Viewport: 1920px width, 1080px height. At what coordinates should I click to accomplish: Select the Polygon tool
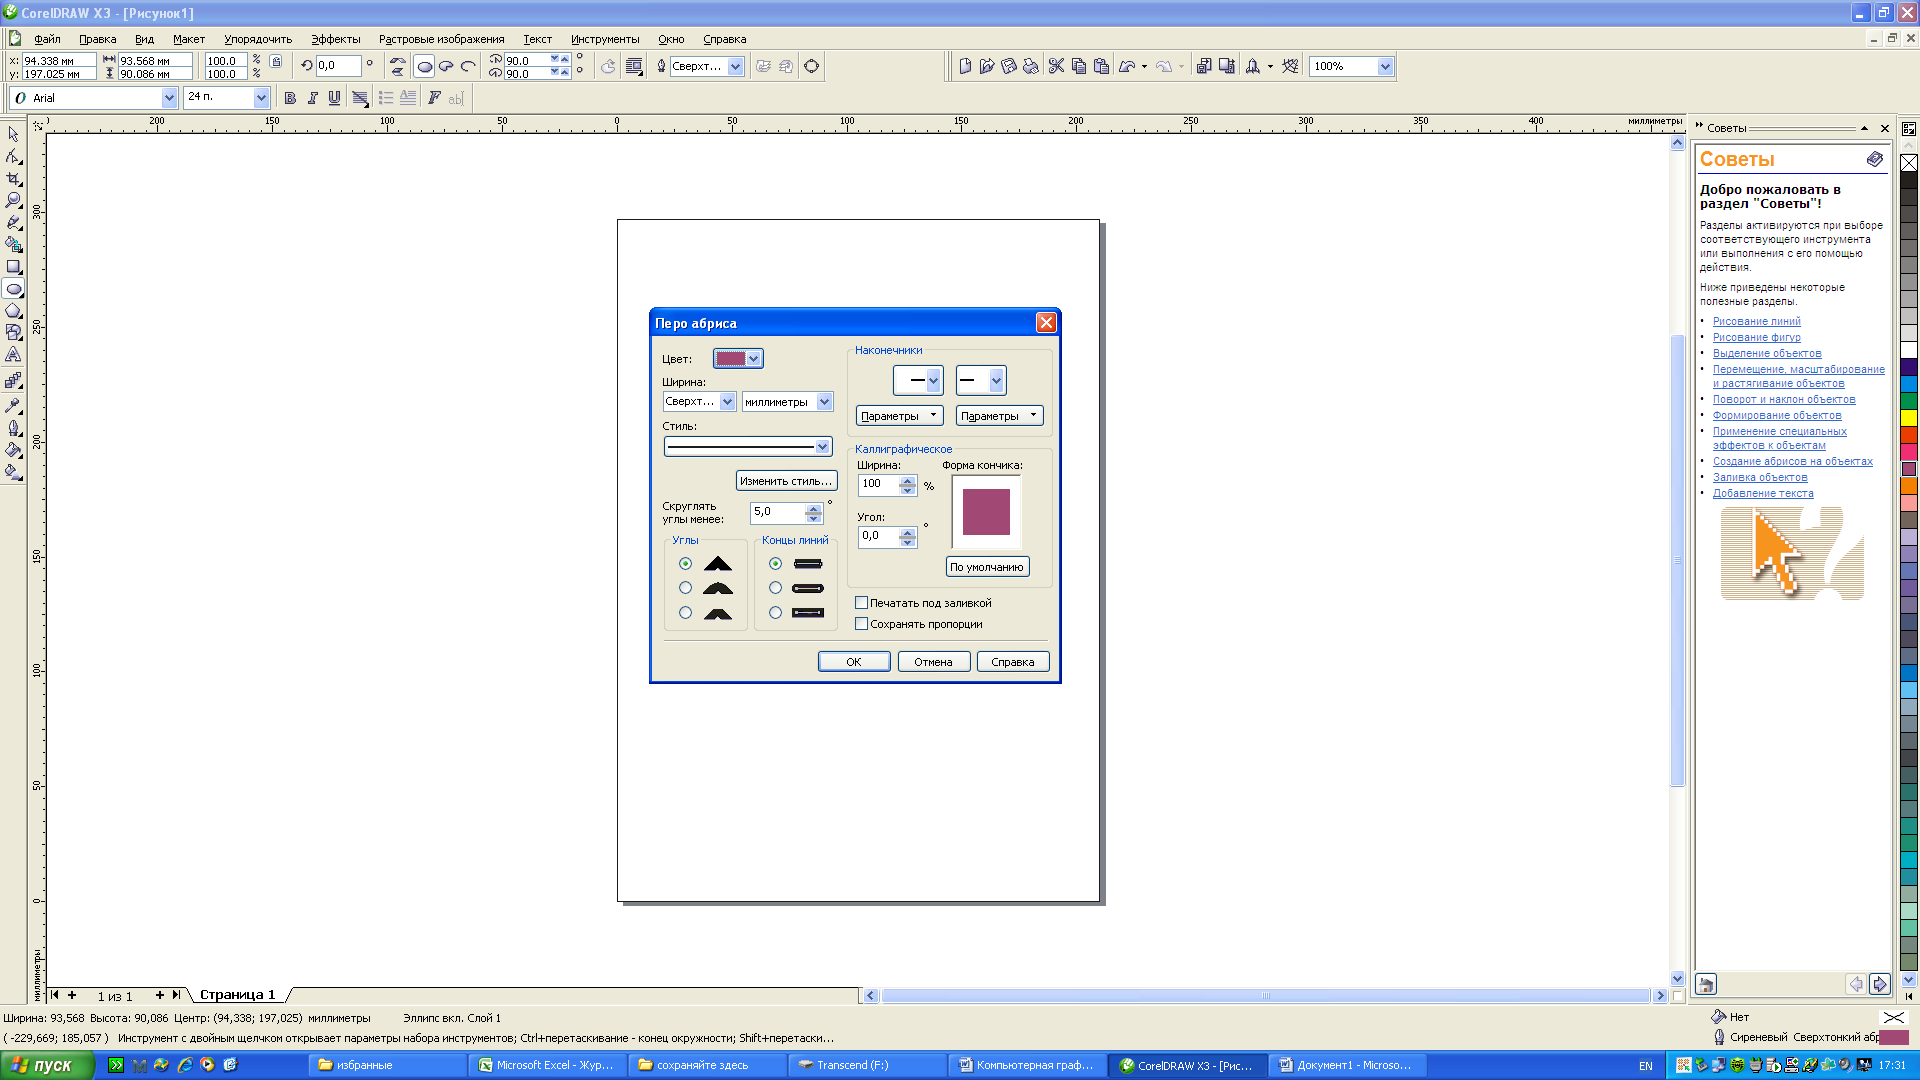13,311
